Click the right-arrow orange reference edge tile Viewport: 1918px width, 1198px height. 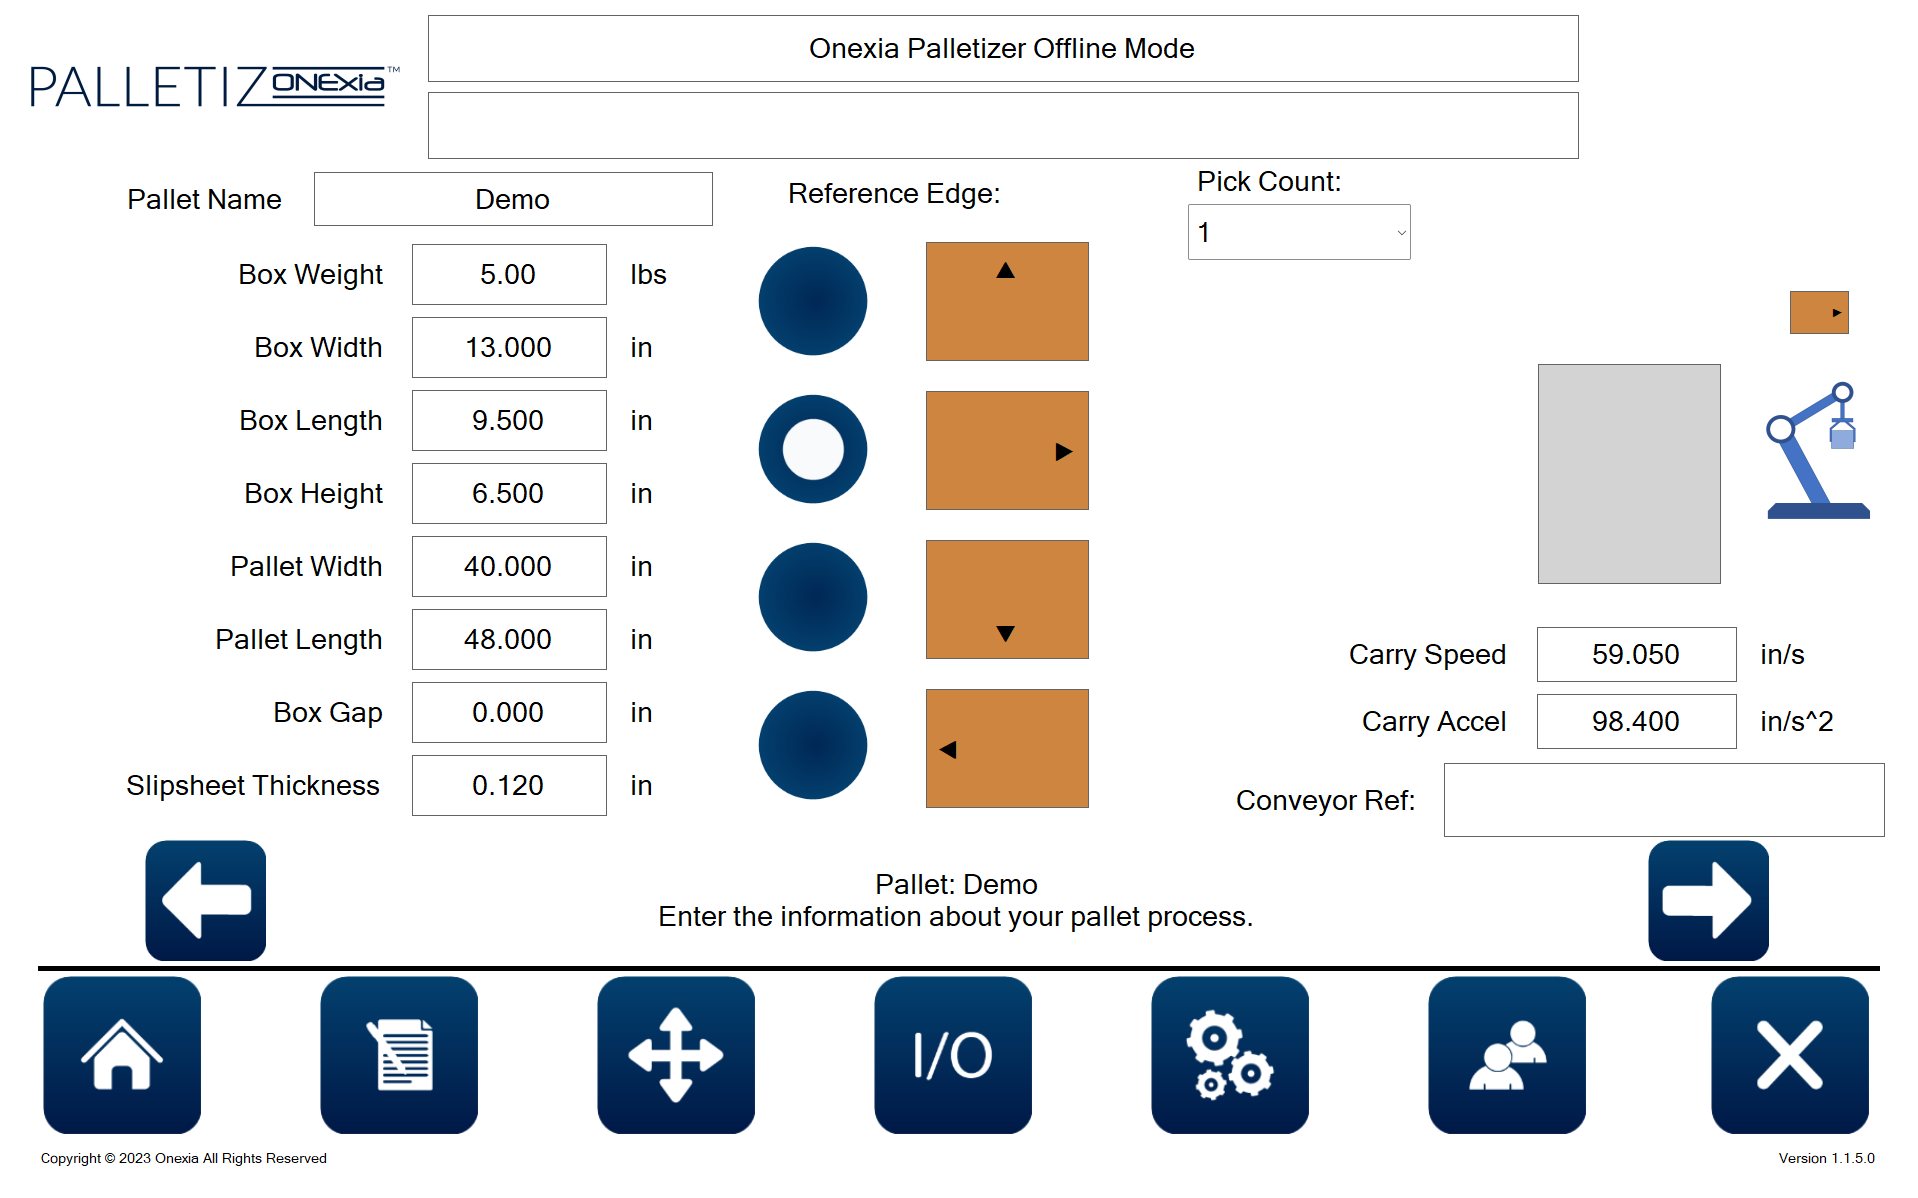point(1006,450)
